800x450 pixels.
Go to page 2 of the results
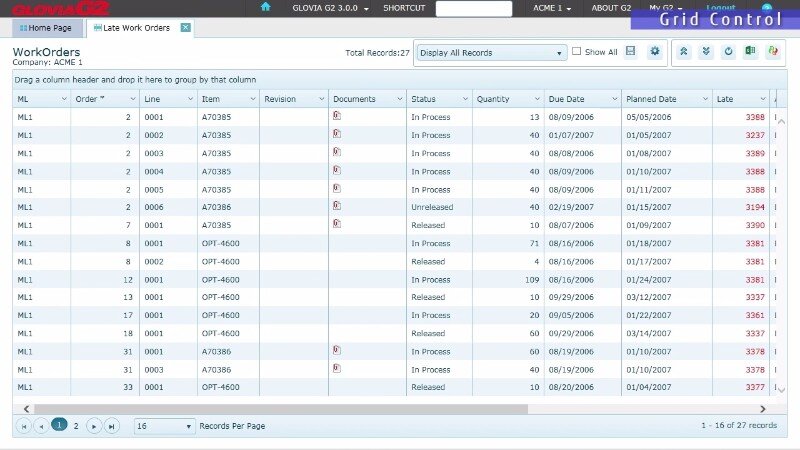[x=76, y=426]
